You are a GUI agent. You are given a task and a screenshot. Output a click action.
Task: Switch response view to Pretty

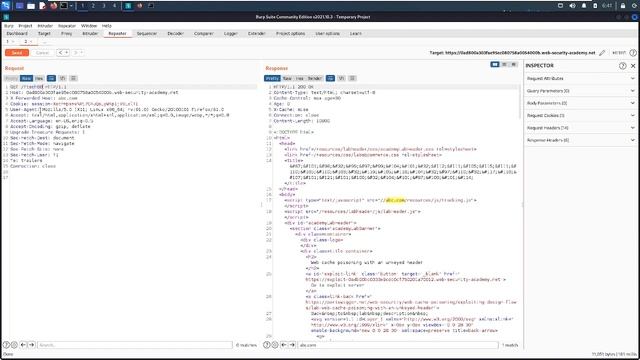click(x=272, y=78)
